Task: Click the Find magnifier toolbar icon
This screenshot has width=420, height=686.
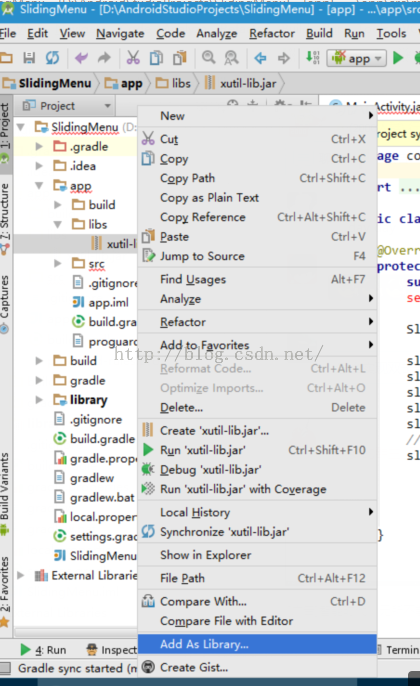Action: 209,57
